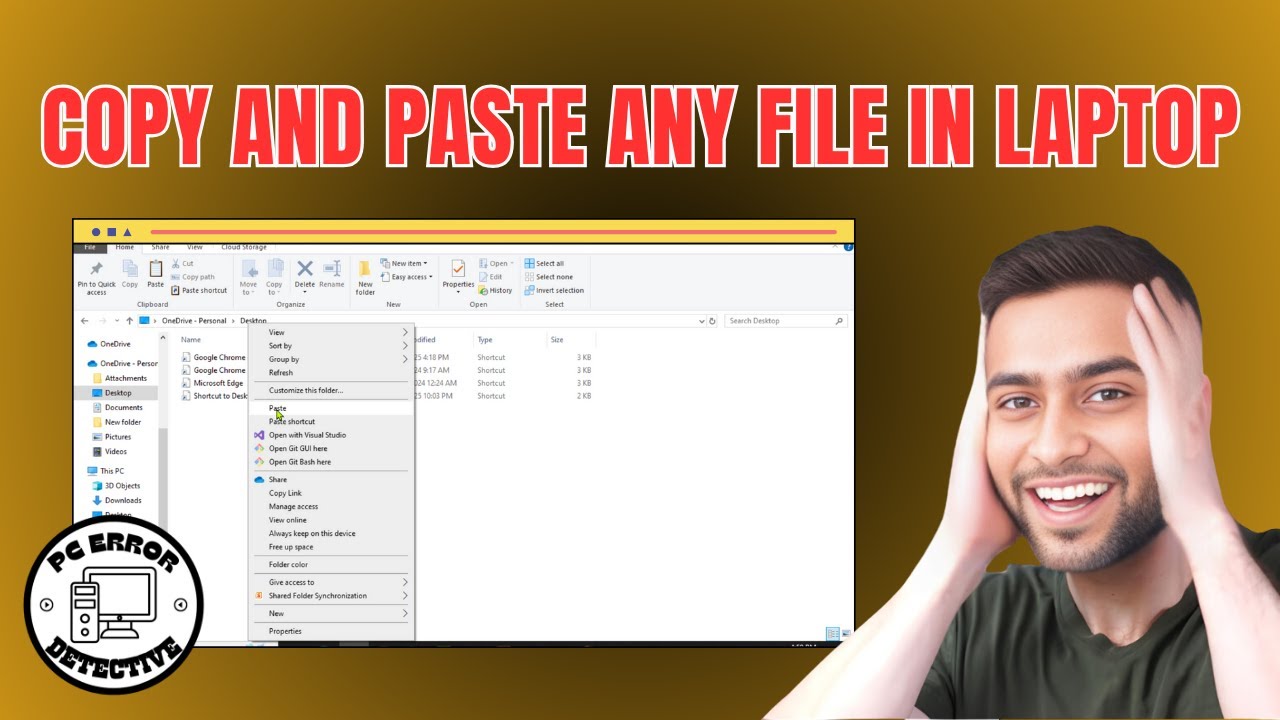Select Downloads under This PC
This screenshot has width=1280, height=720.
pos(117,500)
